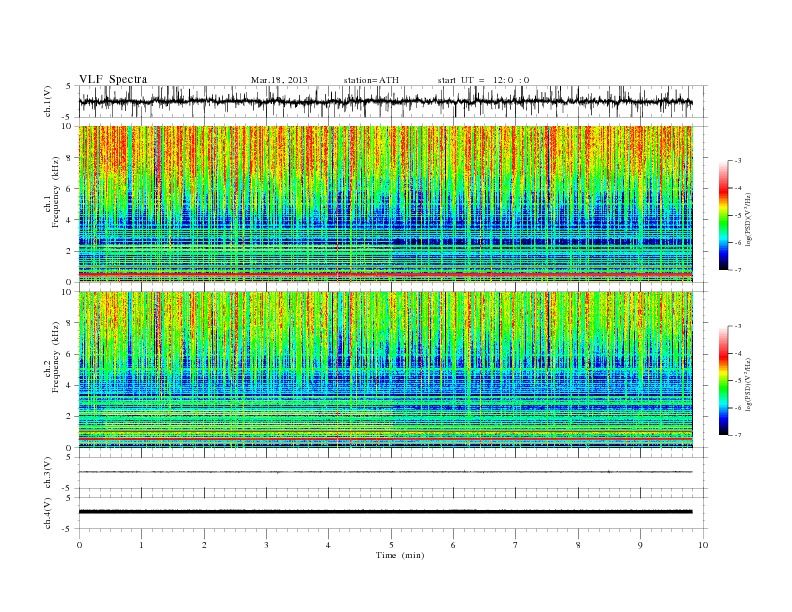The image size is (792, 612).
Task: Click the "8" kHz tick on ch.1 axis
Action: [x=70, y=158]
